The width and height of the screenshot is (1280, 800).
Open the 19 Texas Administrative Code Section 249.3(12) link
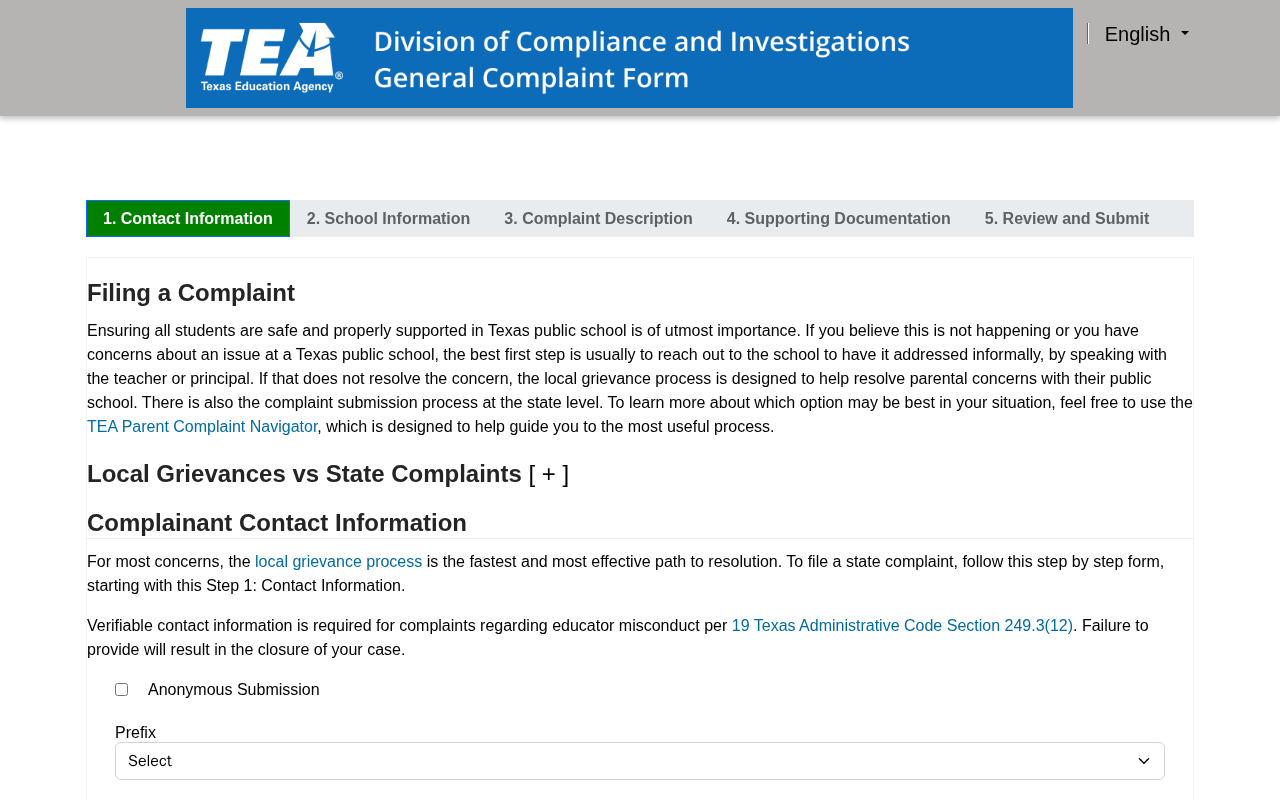click(x=902, y=626)
